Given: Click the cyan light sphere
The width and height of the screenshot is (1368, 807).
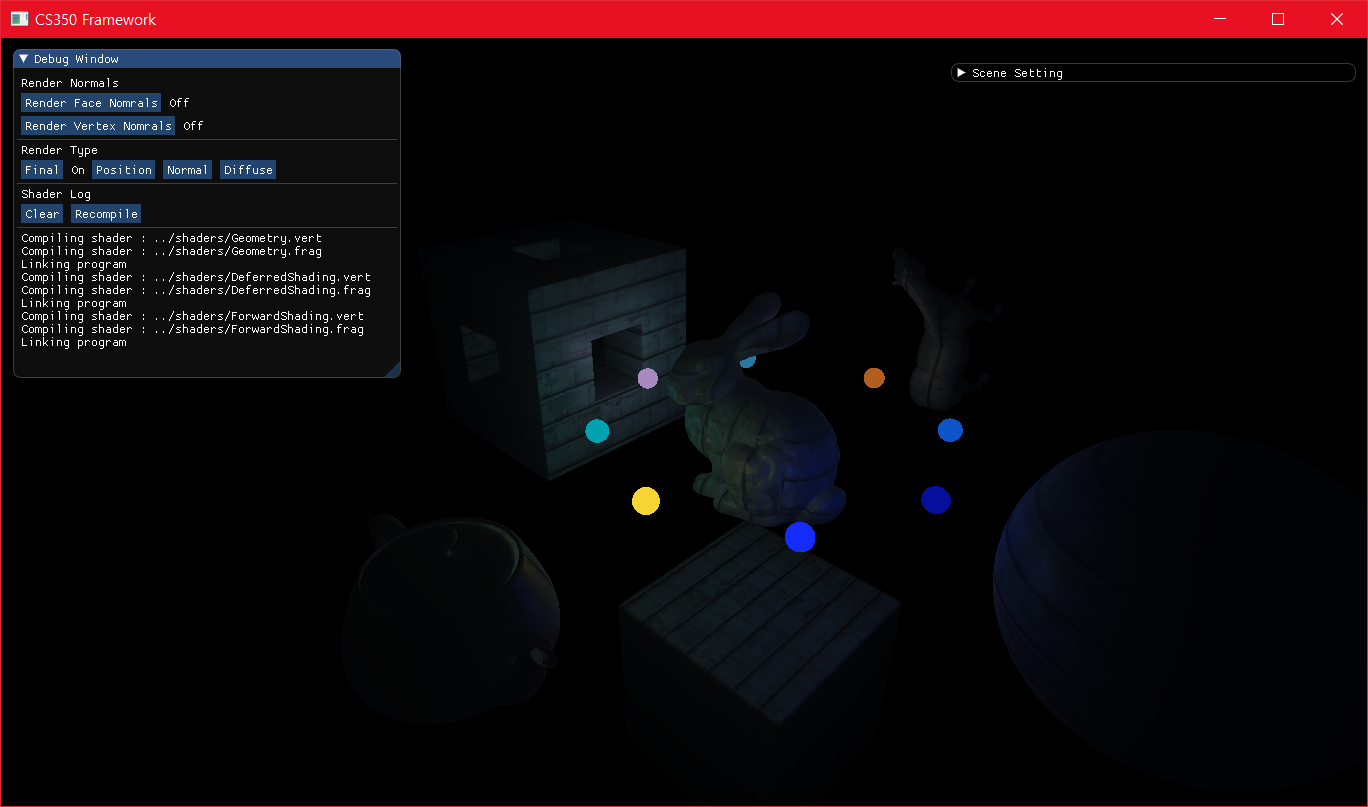Looking at the screenshot, I should click(597, 431).
